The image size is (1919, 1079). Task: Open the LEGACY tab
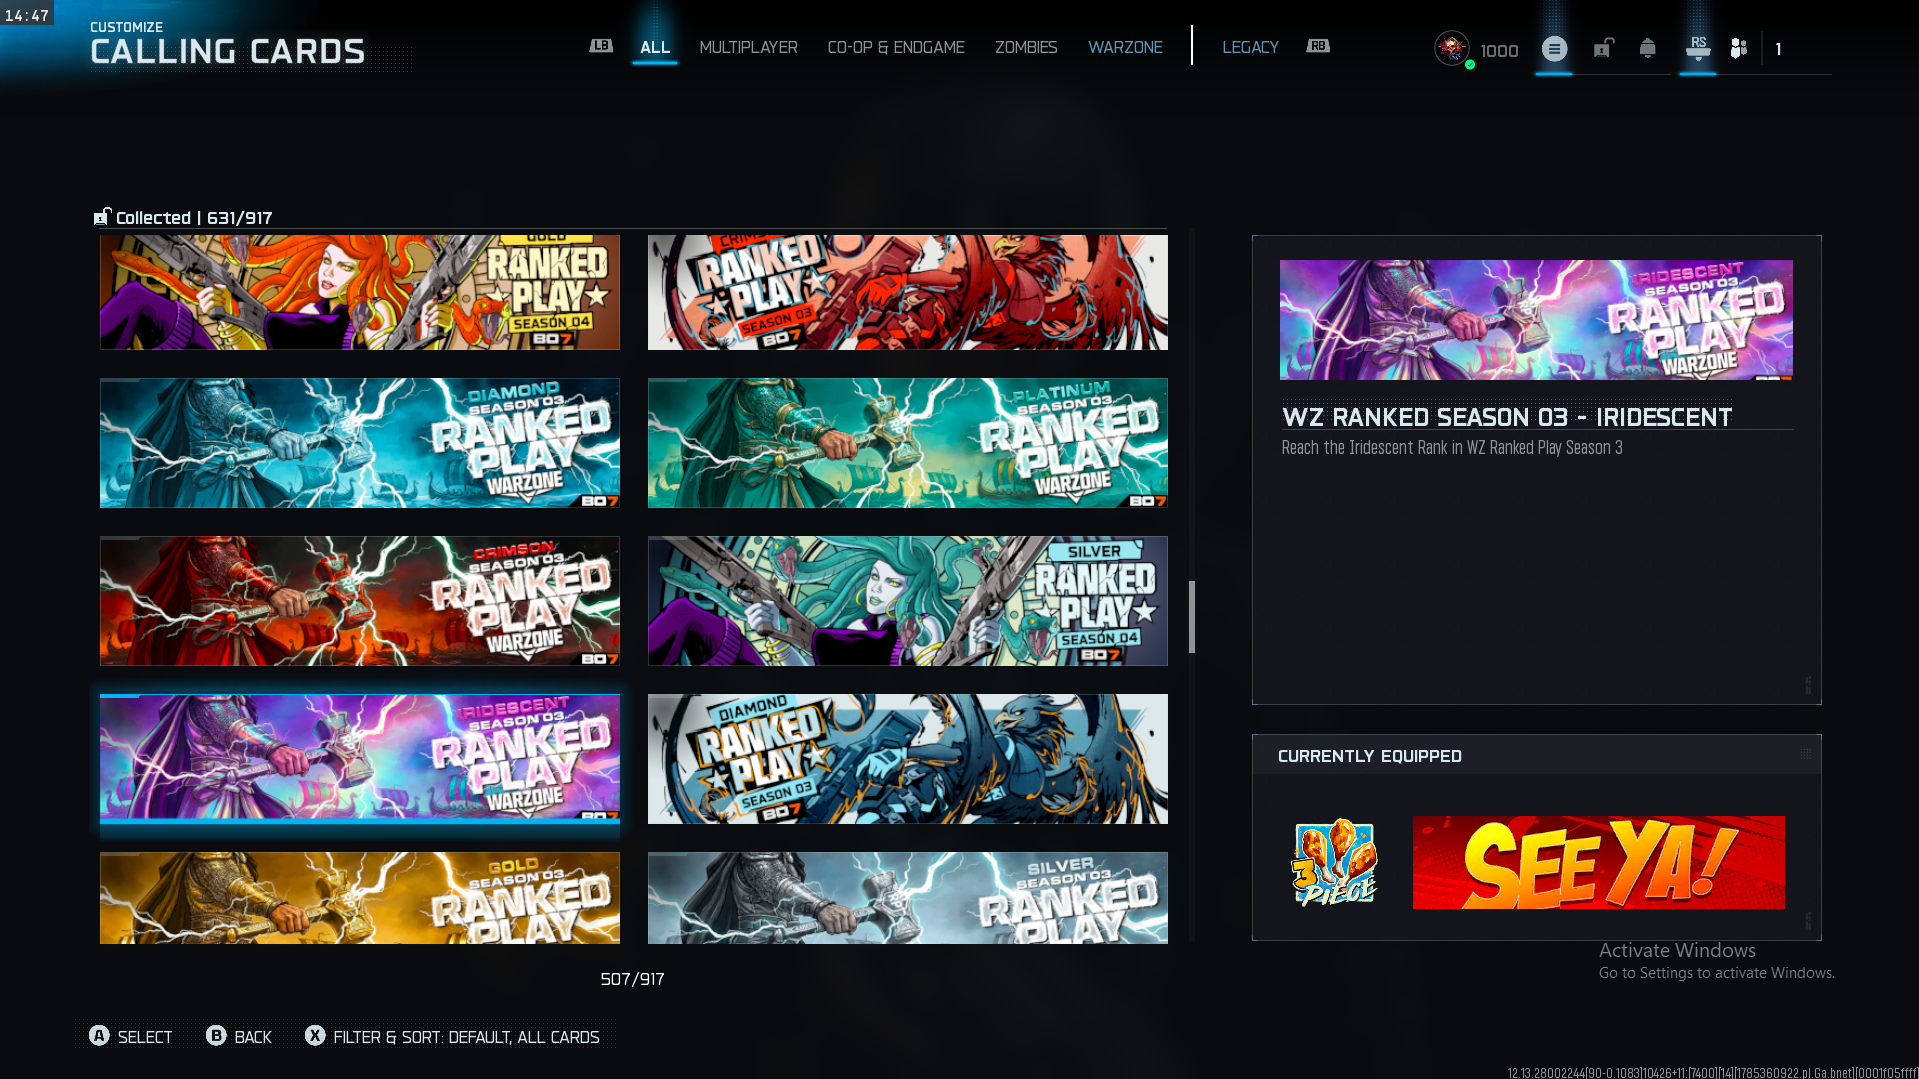(x=1250, y=47)
